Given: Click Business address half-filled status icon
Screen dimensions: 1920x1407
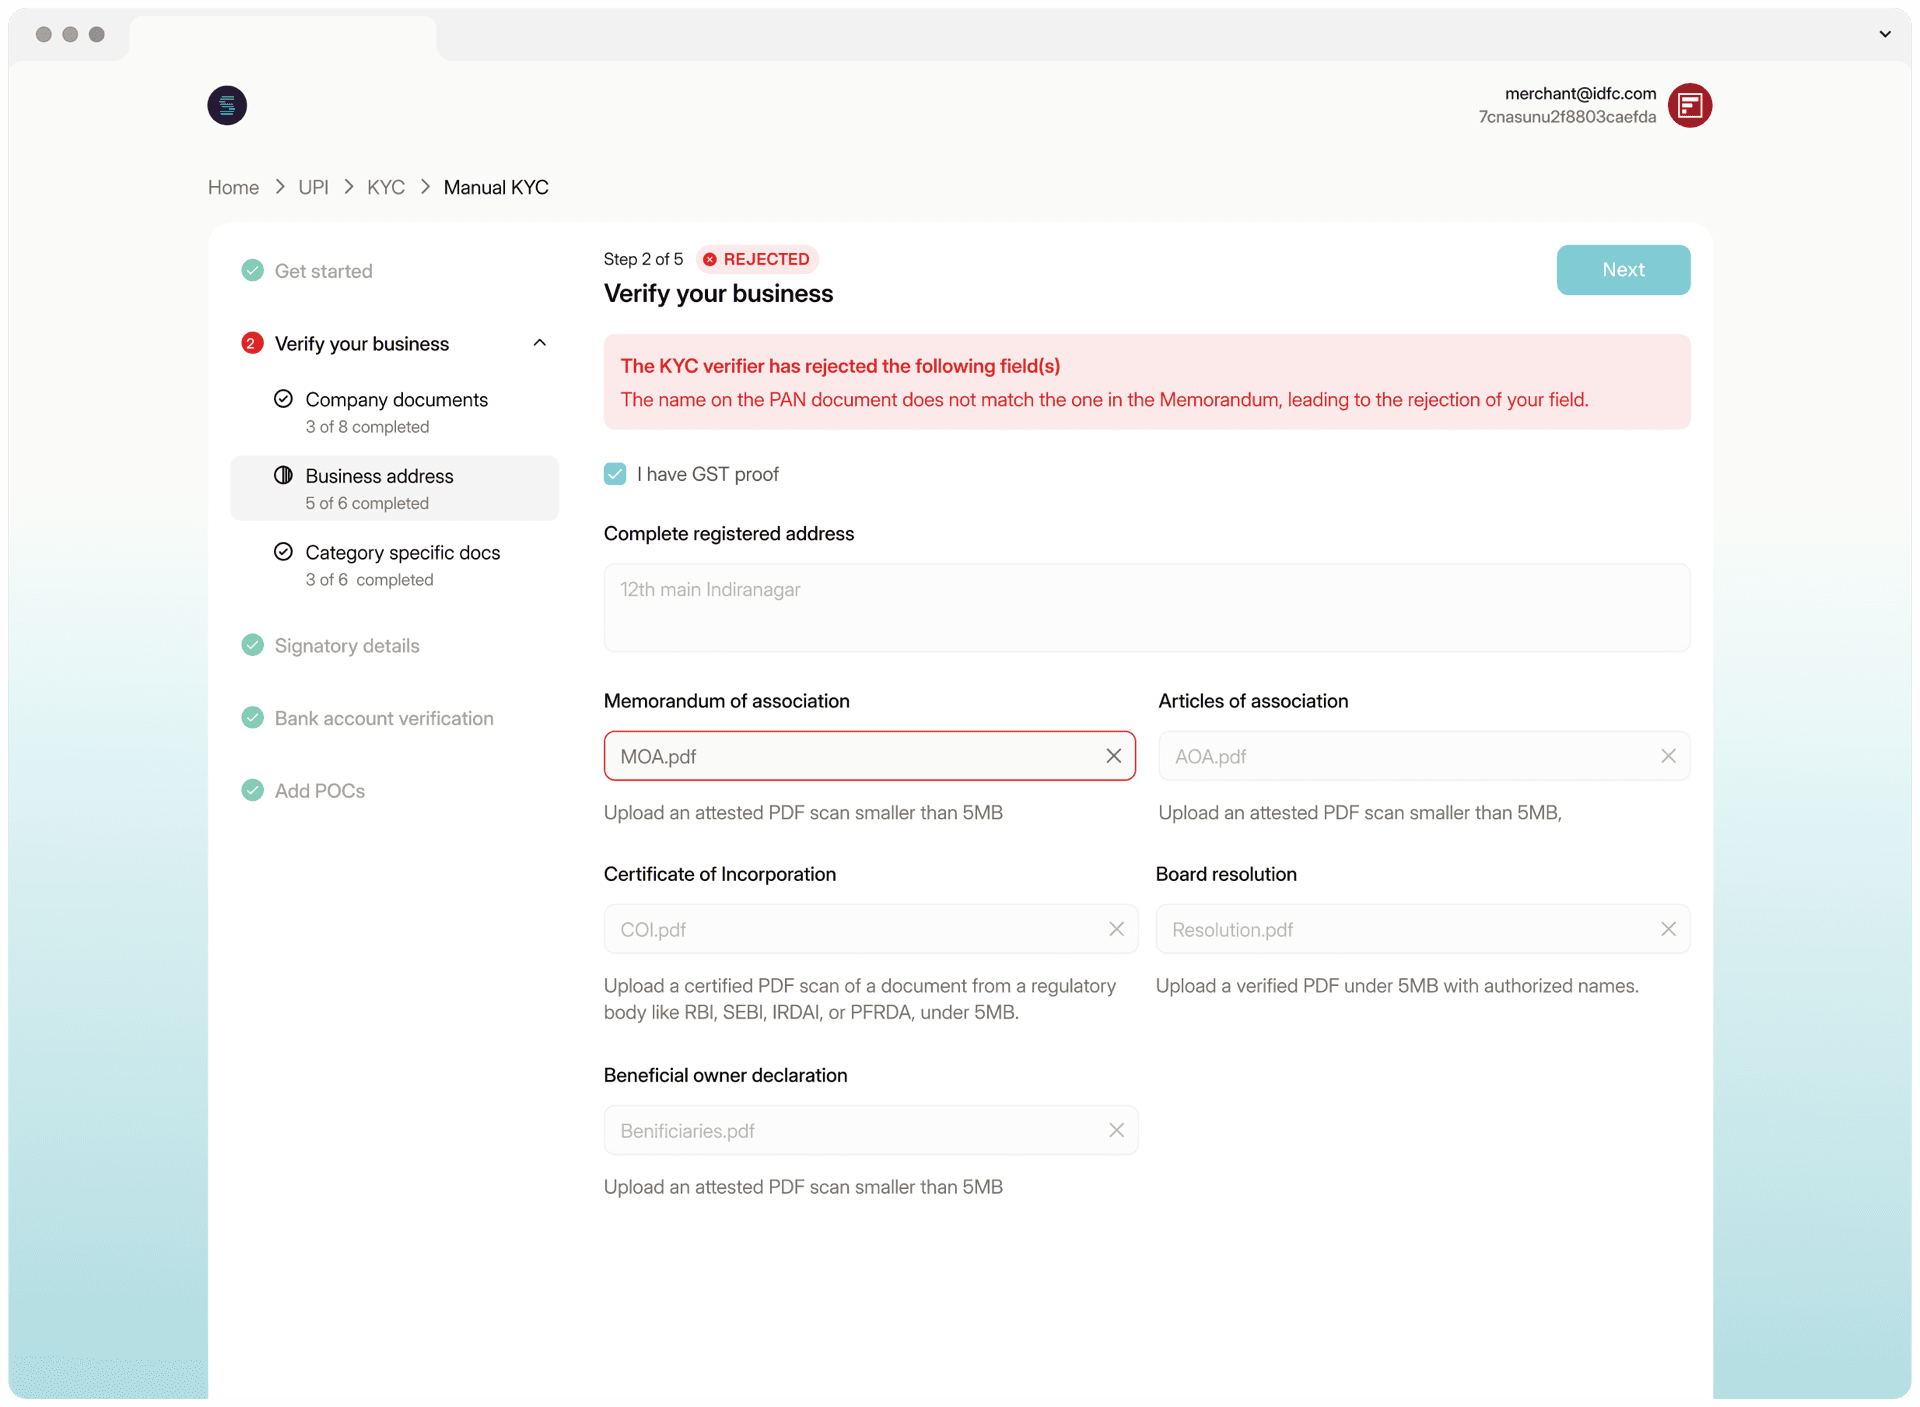Looking at the screenshot, I should pyautogui.click(x=283, y=475).
